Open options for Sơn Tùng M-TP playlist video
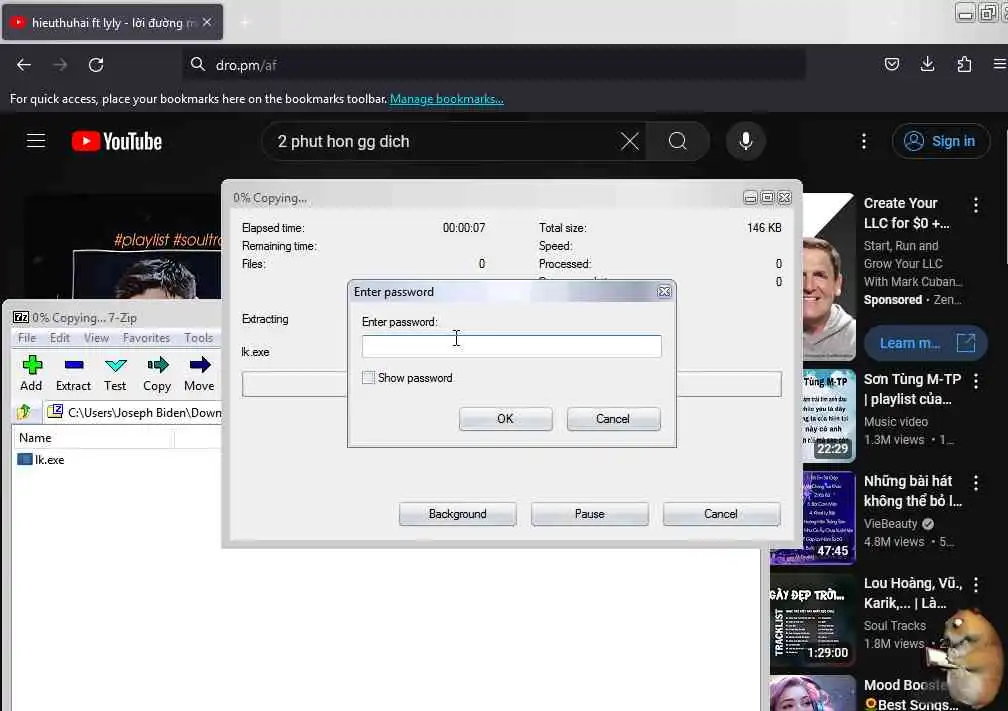1008x711 pixels. (x=976, y=381)
